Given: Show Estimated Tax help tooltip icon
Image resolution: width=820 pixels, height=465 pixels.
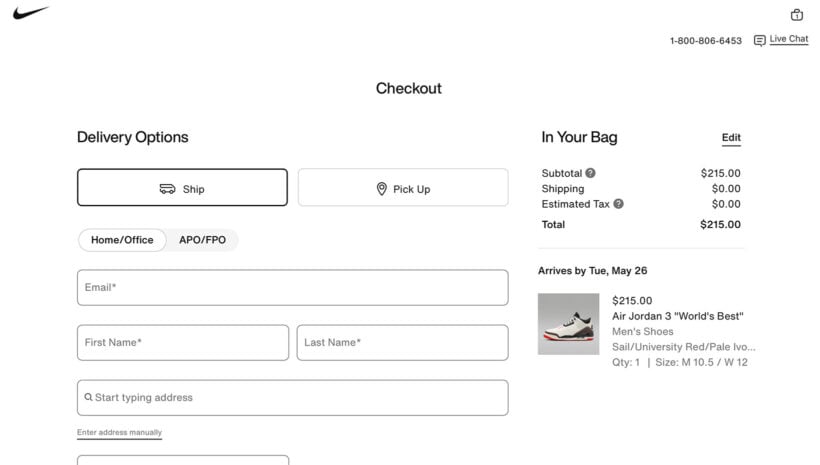Looking at the screenshot, I should pyautogui.click(x=618, y=204).
